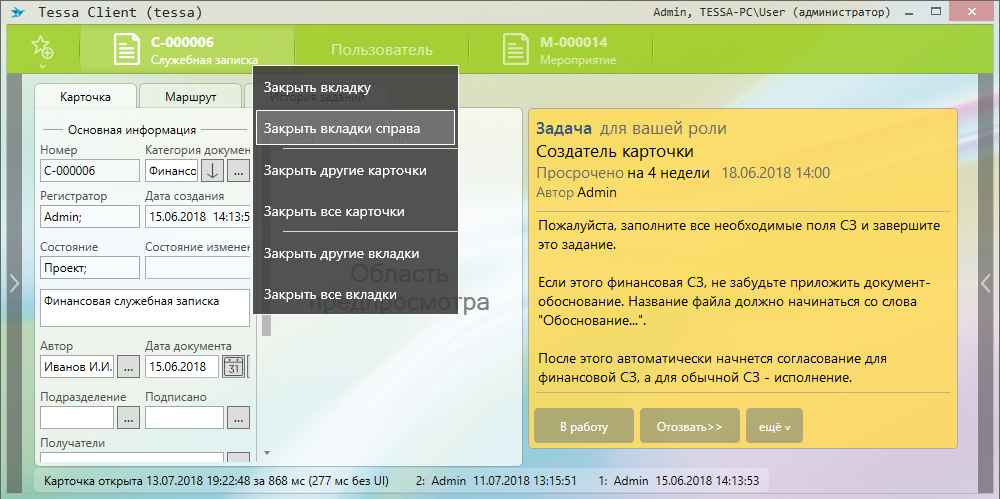Choose Закрыть другие вкладки menu item
1000x499 pixels.
point(356,253)
